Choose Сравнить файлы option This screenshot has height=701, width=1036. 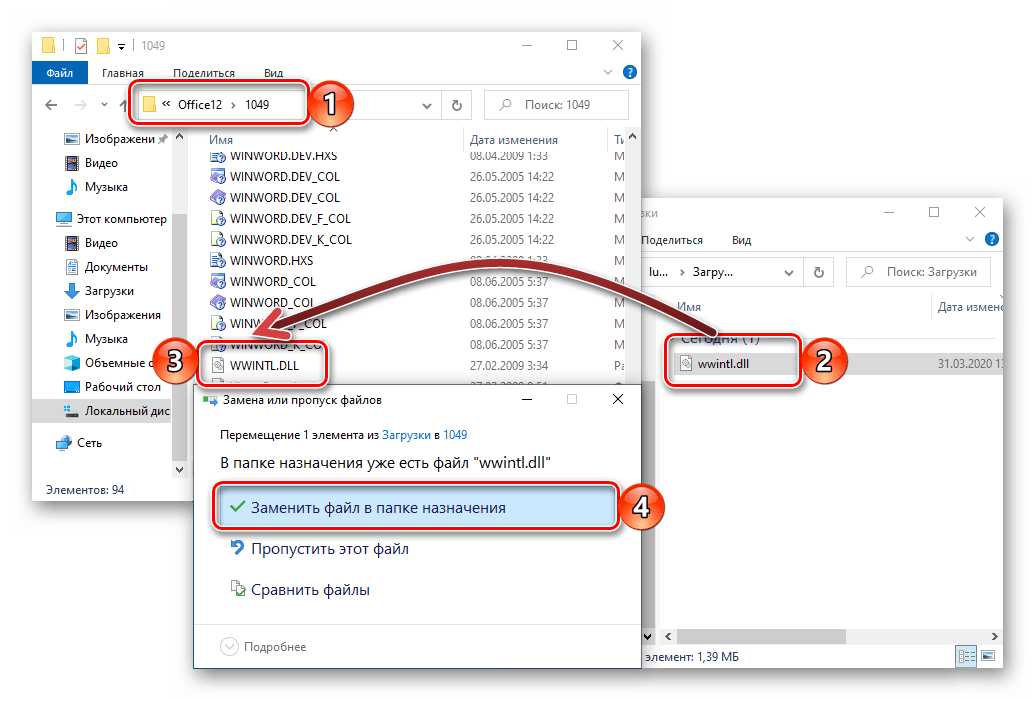pos(300,589)
